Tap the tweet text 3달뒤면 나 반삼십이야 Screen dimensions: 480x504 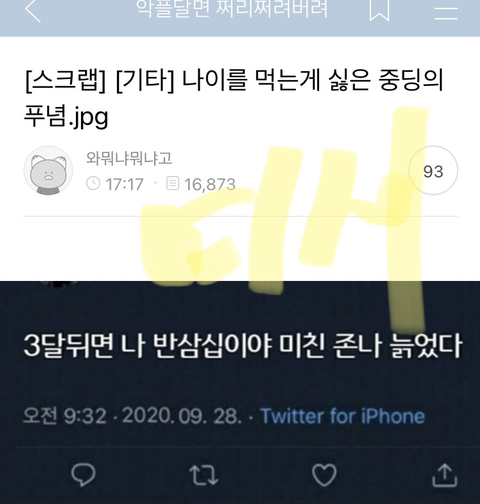pyautogui.click(x=147, y=346)
